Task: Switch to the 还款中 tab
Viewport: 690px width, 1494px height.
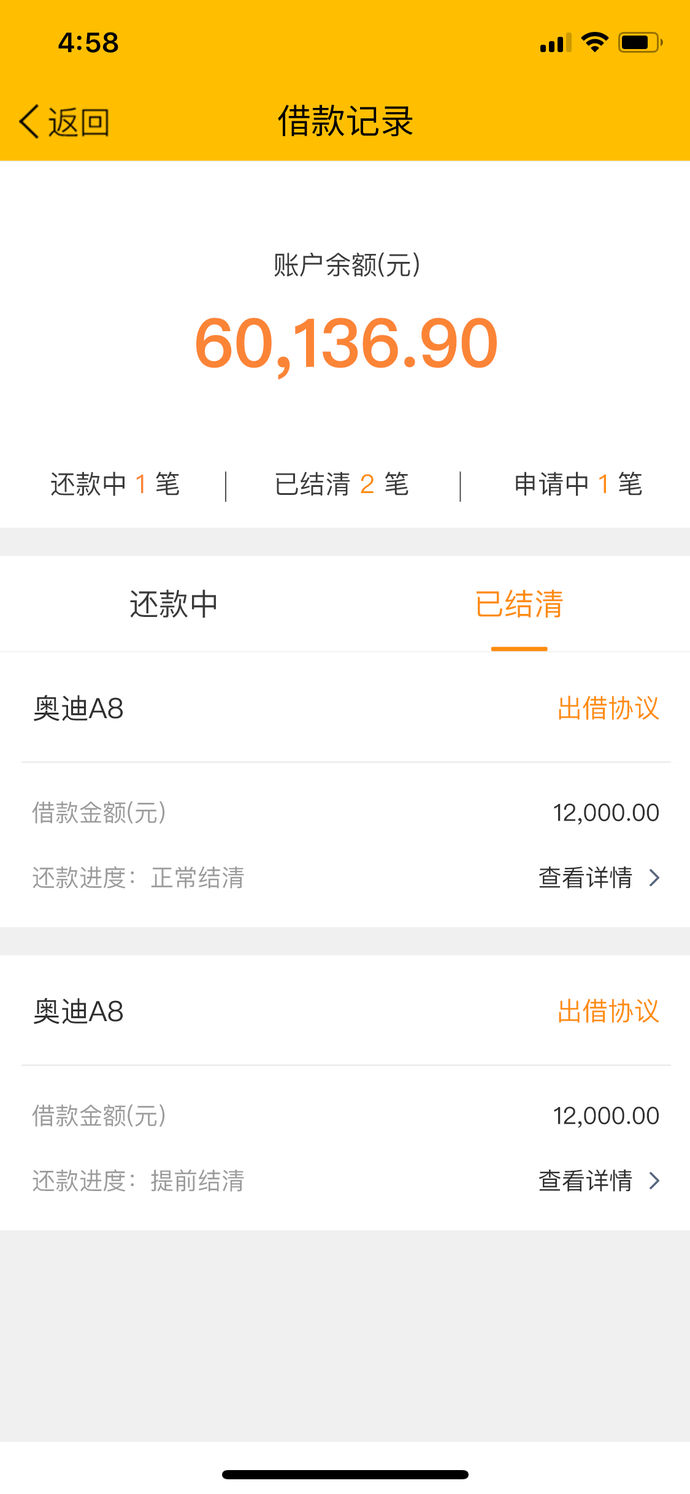Action: pos(173,604)
